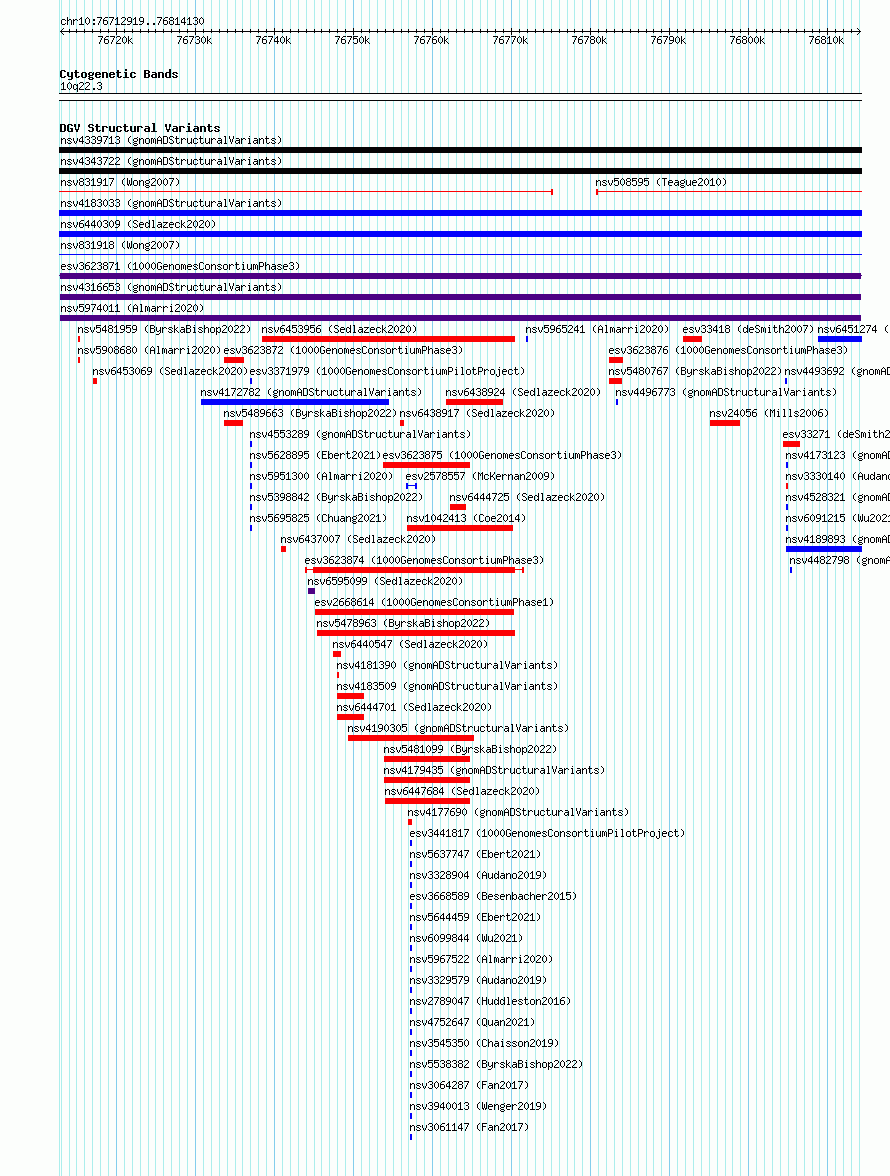Click nsv5951300 (Almarri2020) label
Viewport: 890px width, 1176px height.
coord(321,476)
